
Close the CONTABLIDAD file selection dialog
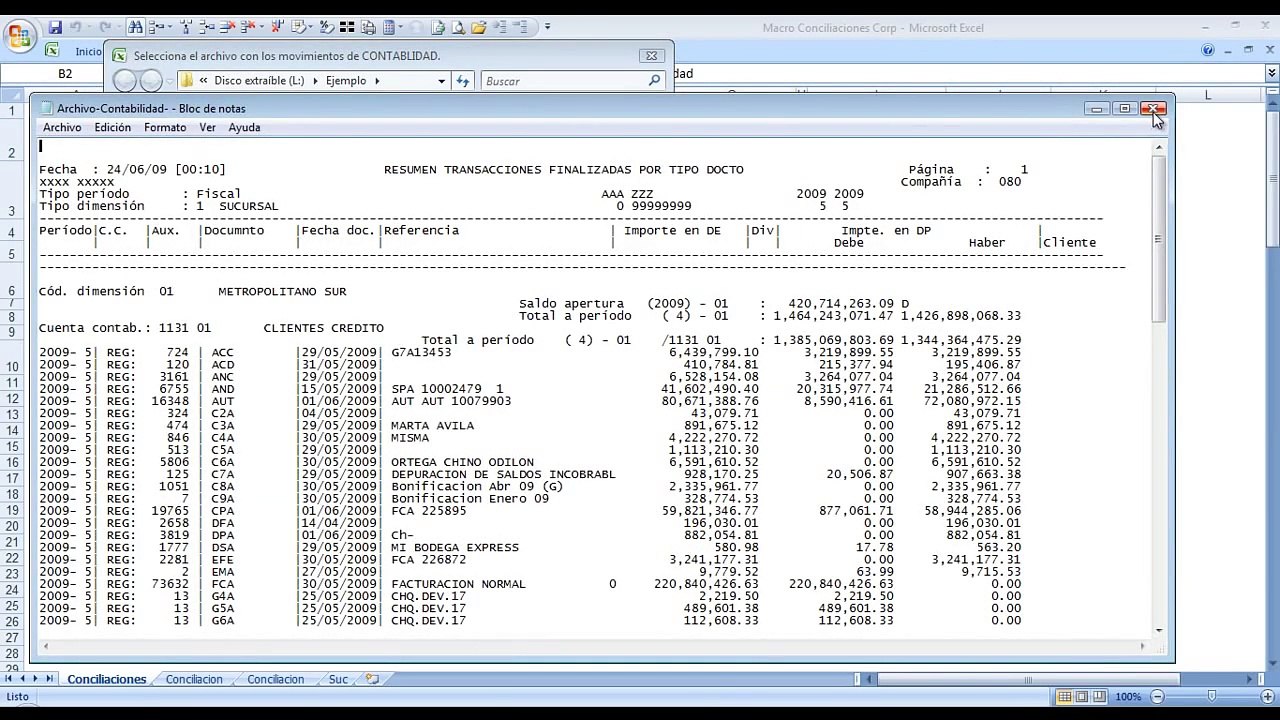click(x=651, y=56)
